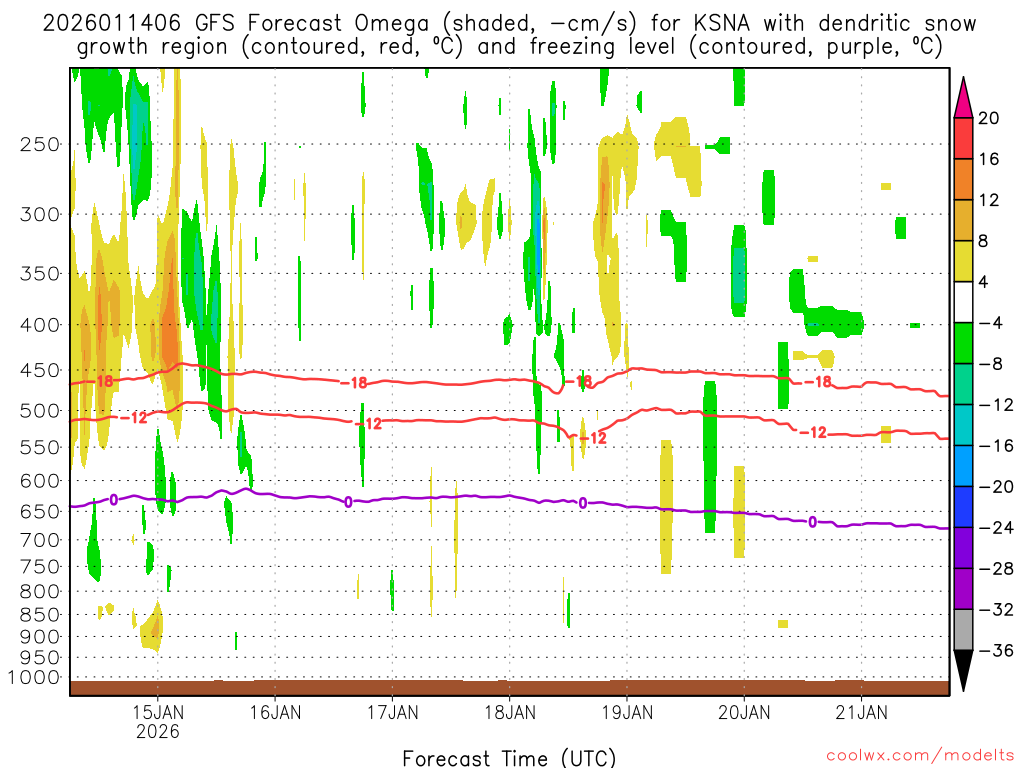Click the 15JAN date label on time axis
Image resolution: width=1024 pixels, height=768 pixels.
click(x=158, y=712)
